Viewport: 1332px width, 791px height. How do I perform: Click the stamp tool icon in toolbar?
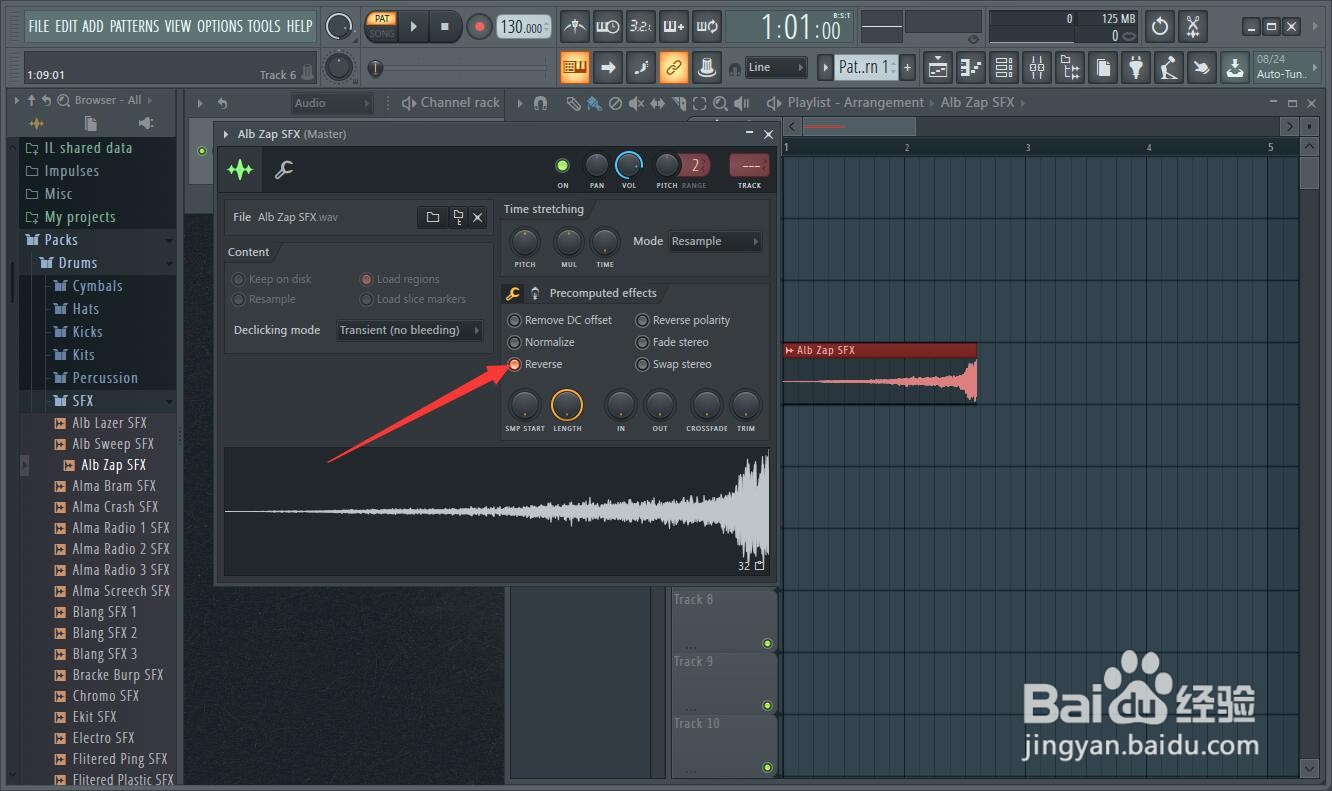pos(707,68)
